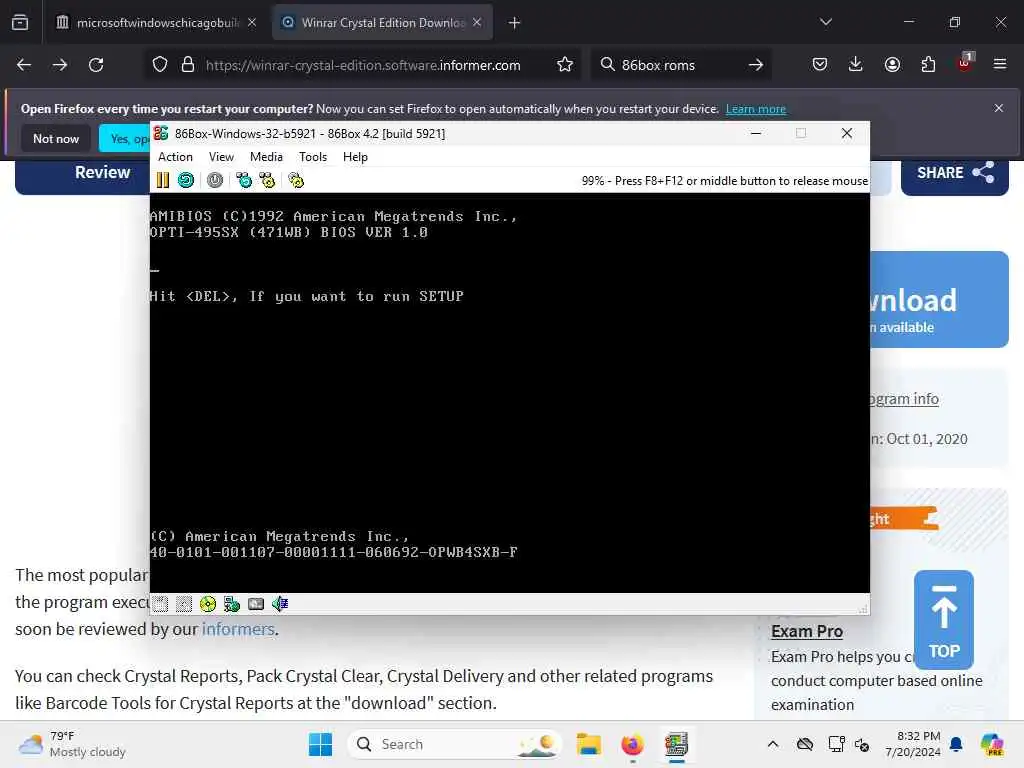Click the 86Box icon in taskbar
This screenshot has width=1024, height=768.
pyautogui.click(x=677, y=744)
